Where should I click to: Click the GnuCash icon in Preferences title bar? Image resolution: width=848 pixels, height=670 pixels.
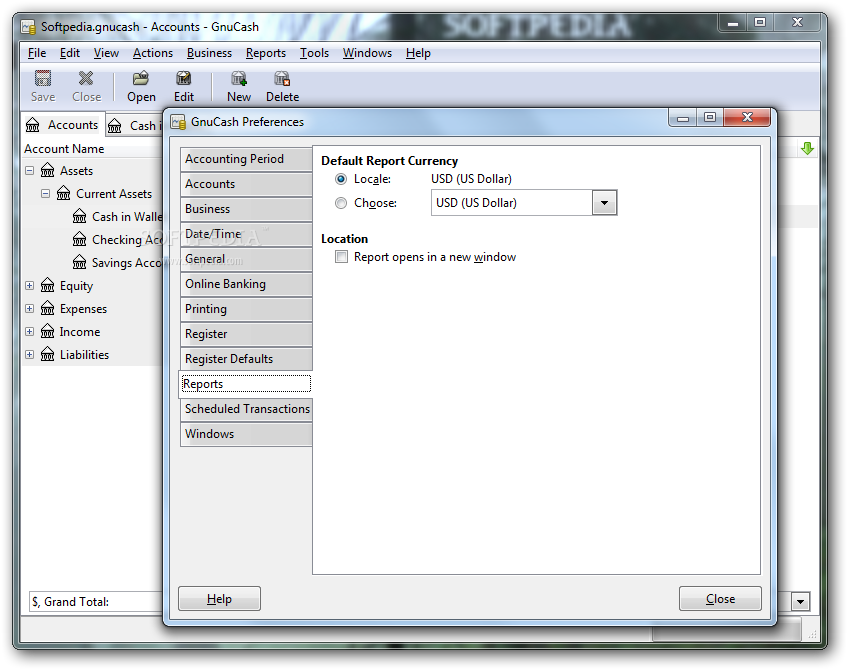[178, 122]
